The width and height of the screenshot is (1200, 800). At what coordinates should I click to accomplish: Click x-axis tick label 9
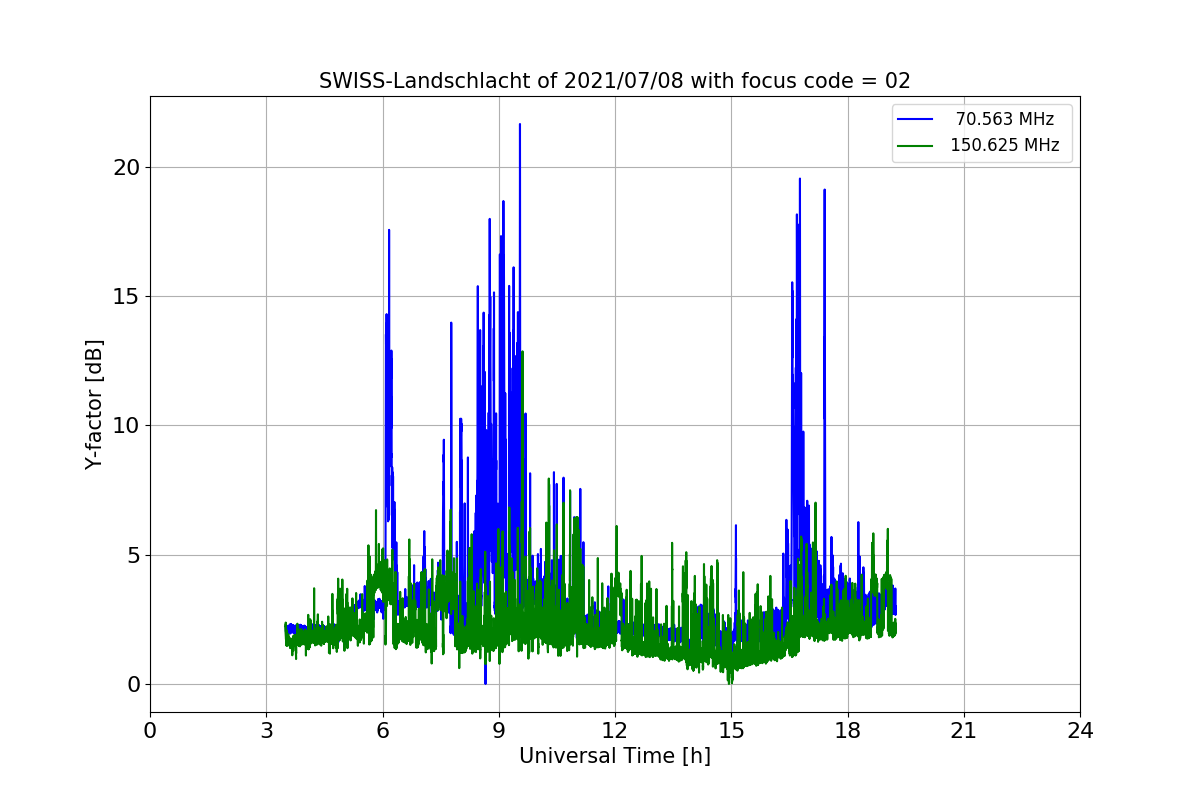click(498, 731)
